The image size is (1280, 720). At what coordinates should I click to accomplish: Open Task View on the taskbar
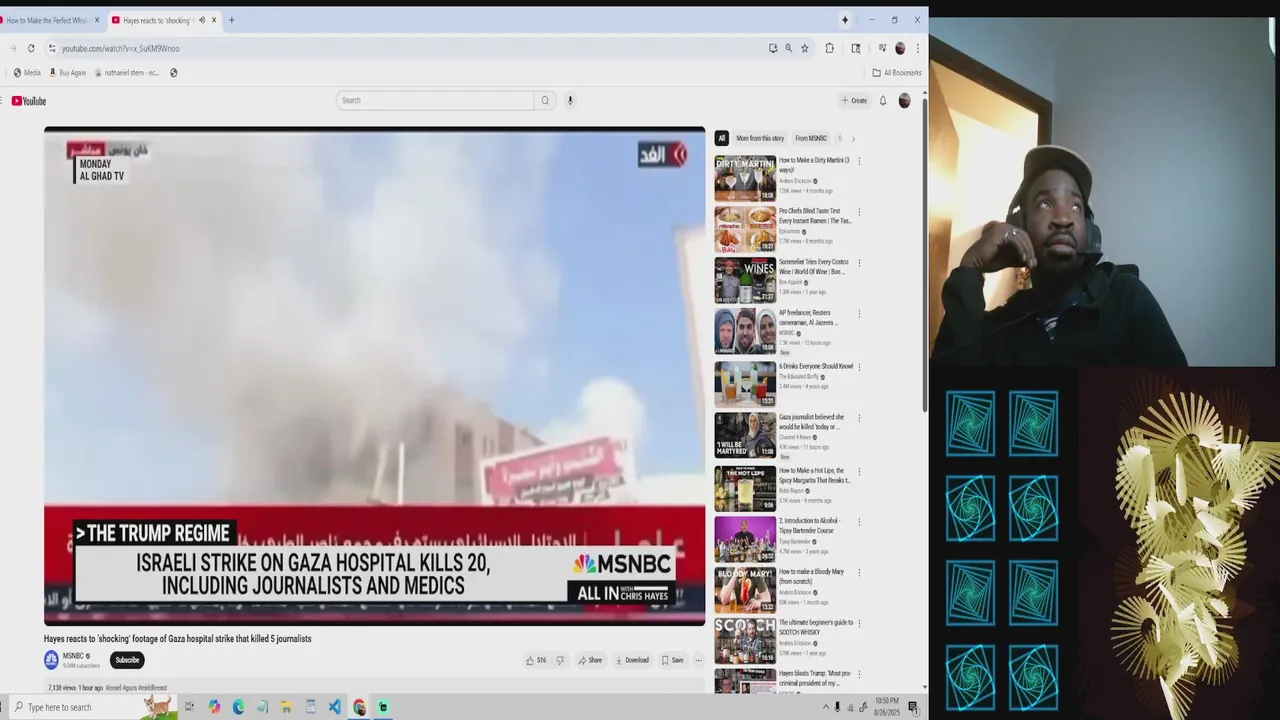coord(189,707)
